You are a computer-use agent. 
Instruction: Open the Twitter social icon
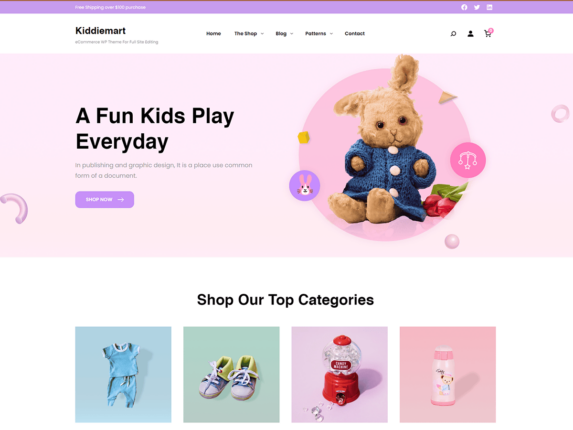(x=477, y=7)
